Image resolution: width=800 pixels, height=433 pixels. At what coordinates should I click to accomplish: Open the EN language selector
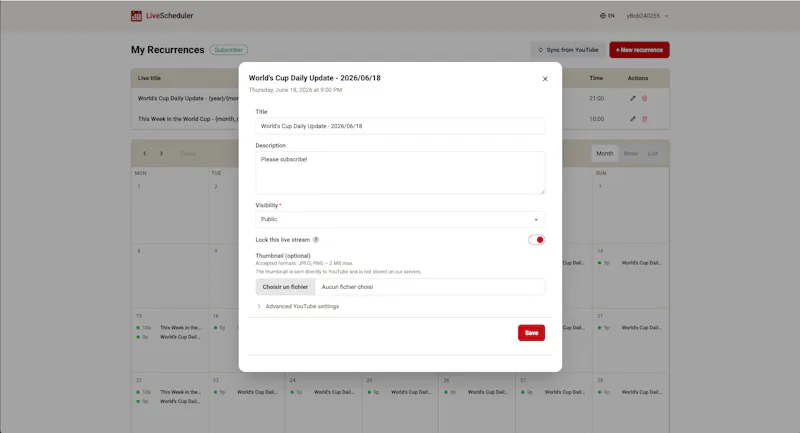607,16
